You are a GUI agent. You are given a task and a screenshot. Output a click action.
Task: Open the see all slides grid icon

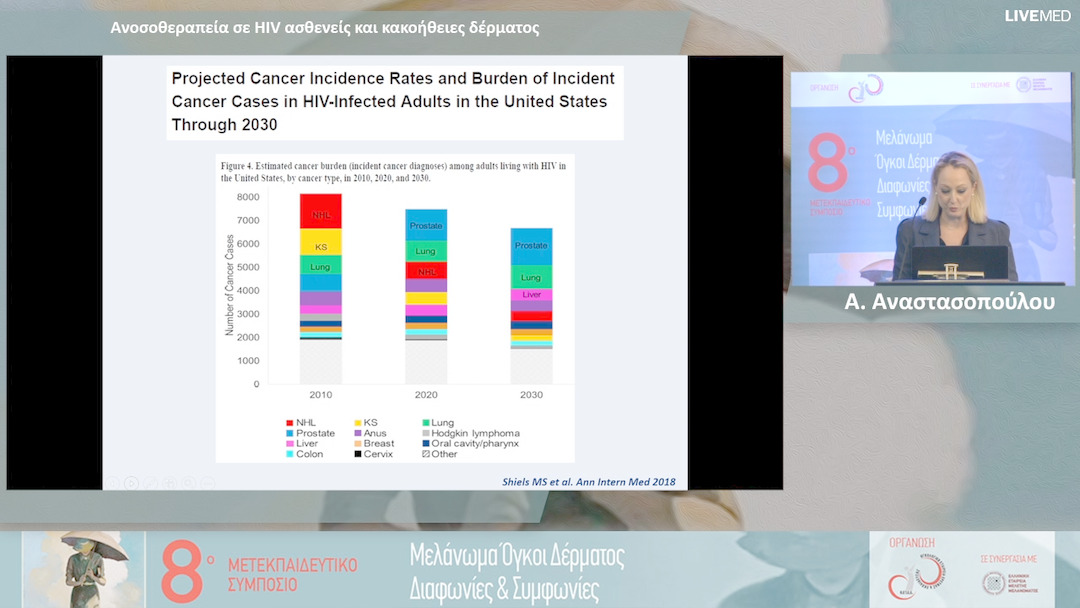169,482
